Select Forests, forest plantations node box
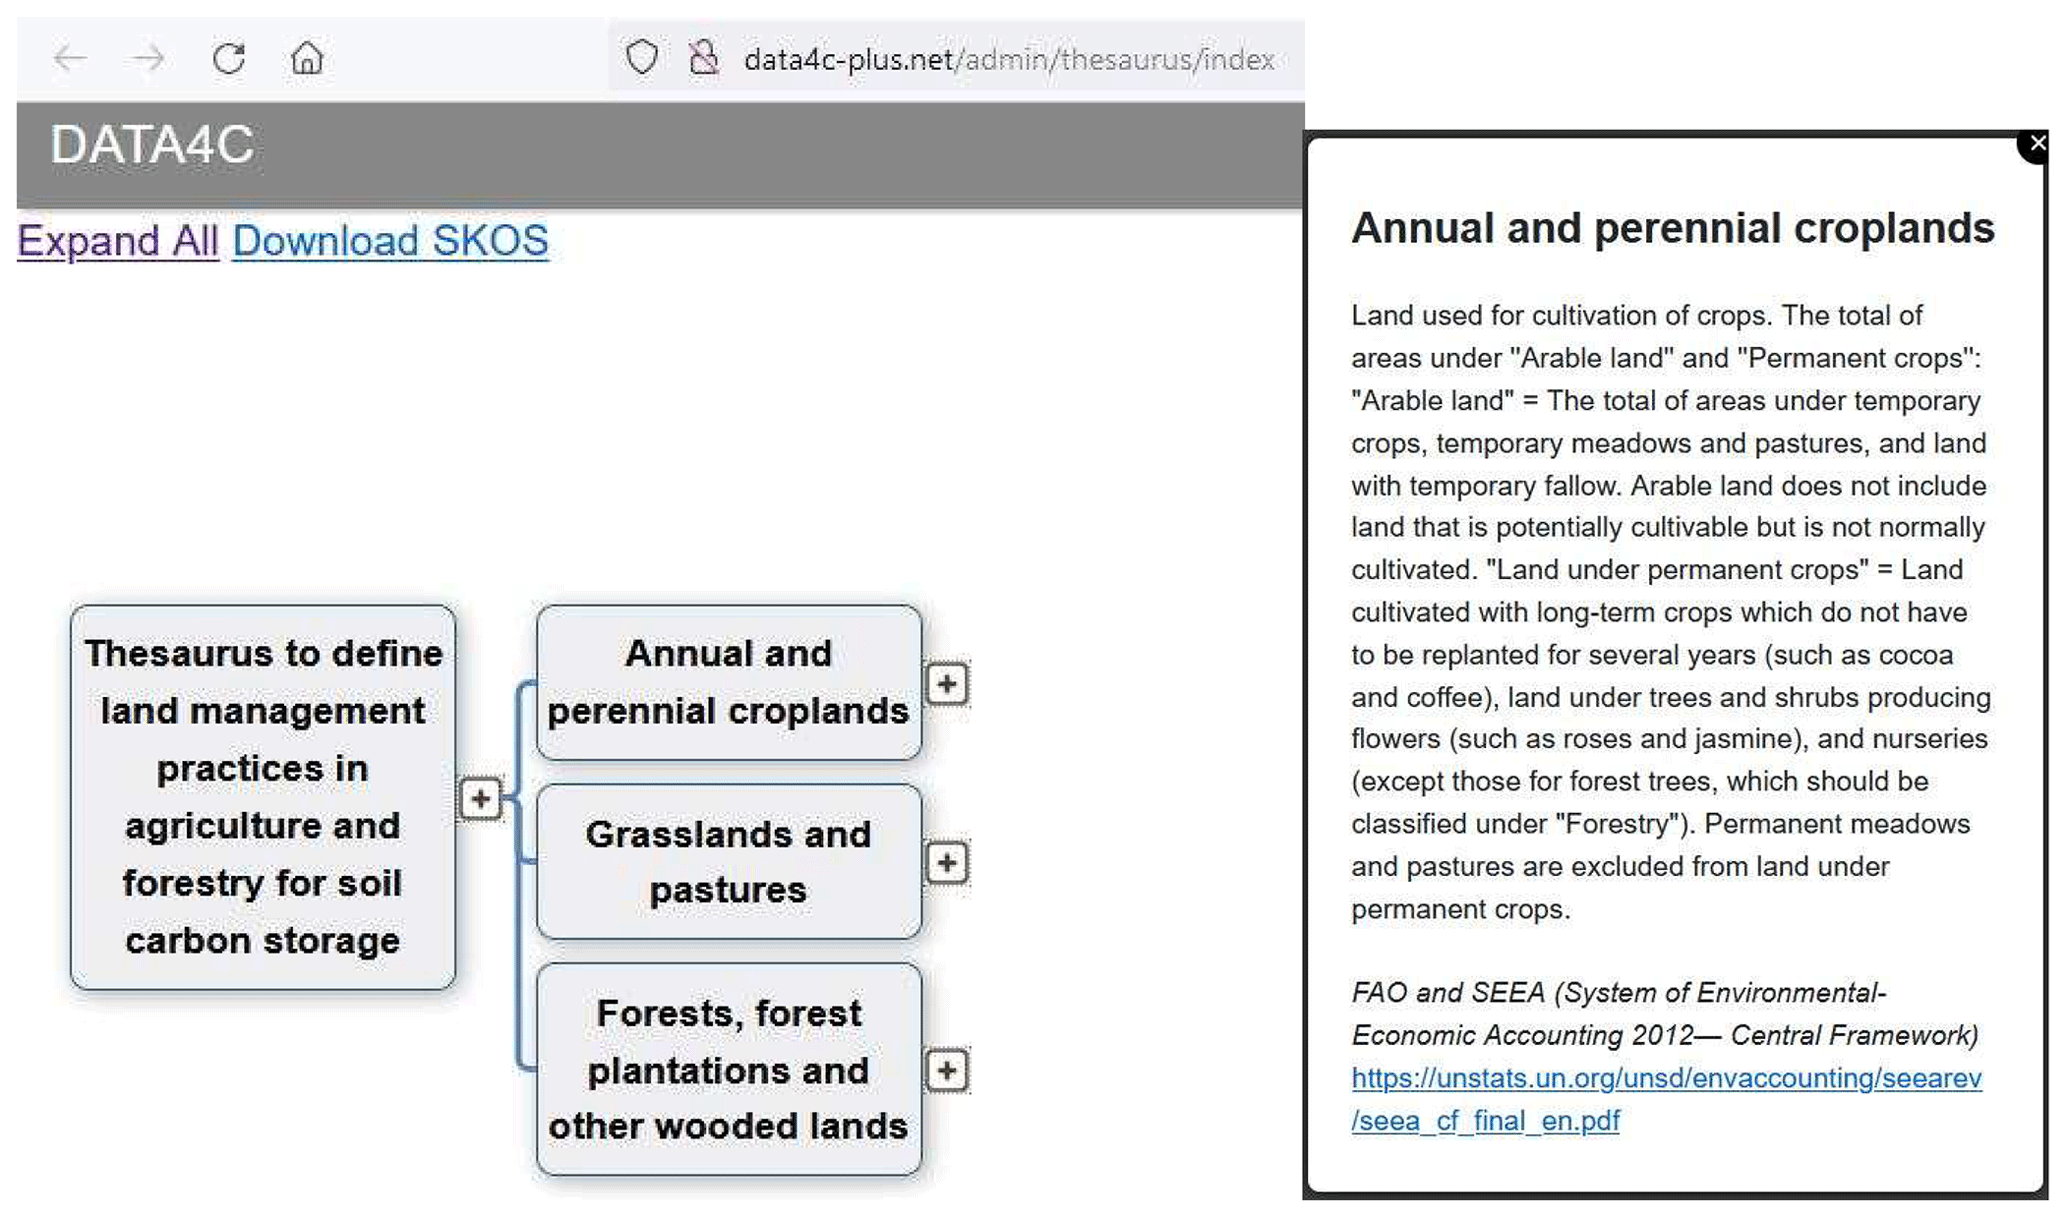This screenshot has height=1218, width=2067. pos(728,1069)
